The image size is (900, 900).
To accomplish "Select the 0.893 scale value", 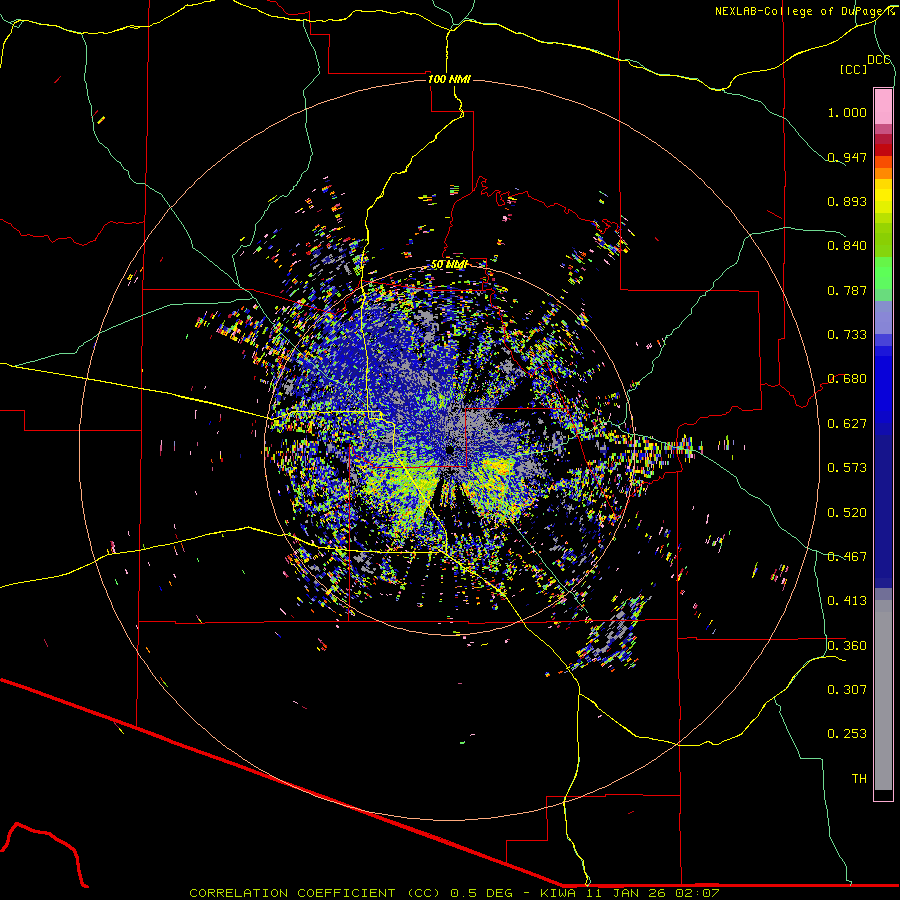I will click(x=847, y=201).
